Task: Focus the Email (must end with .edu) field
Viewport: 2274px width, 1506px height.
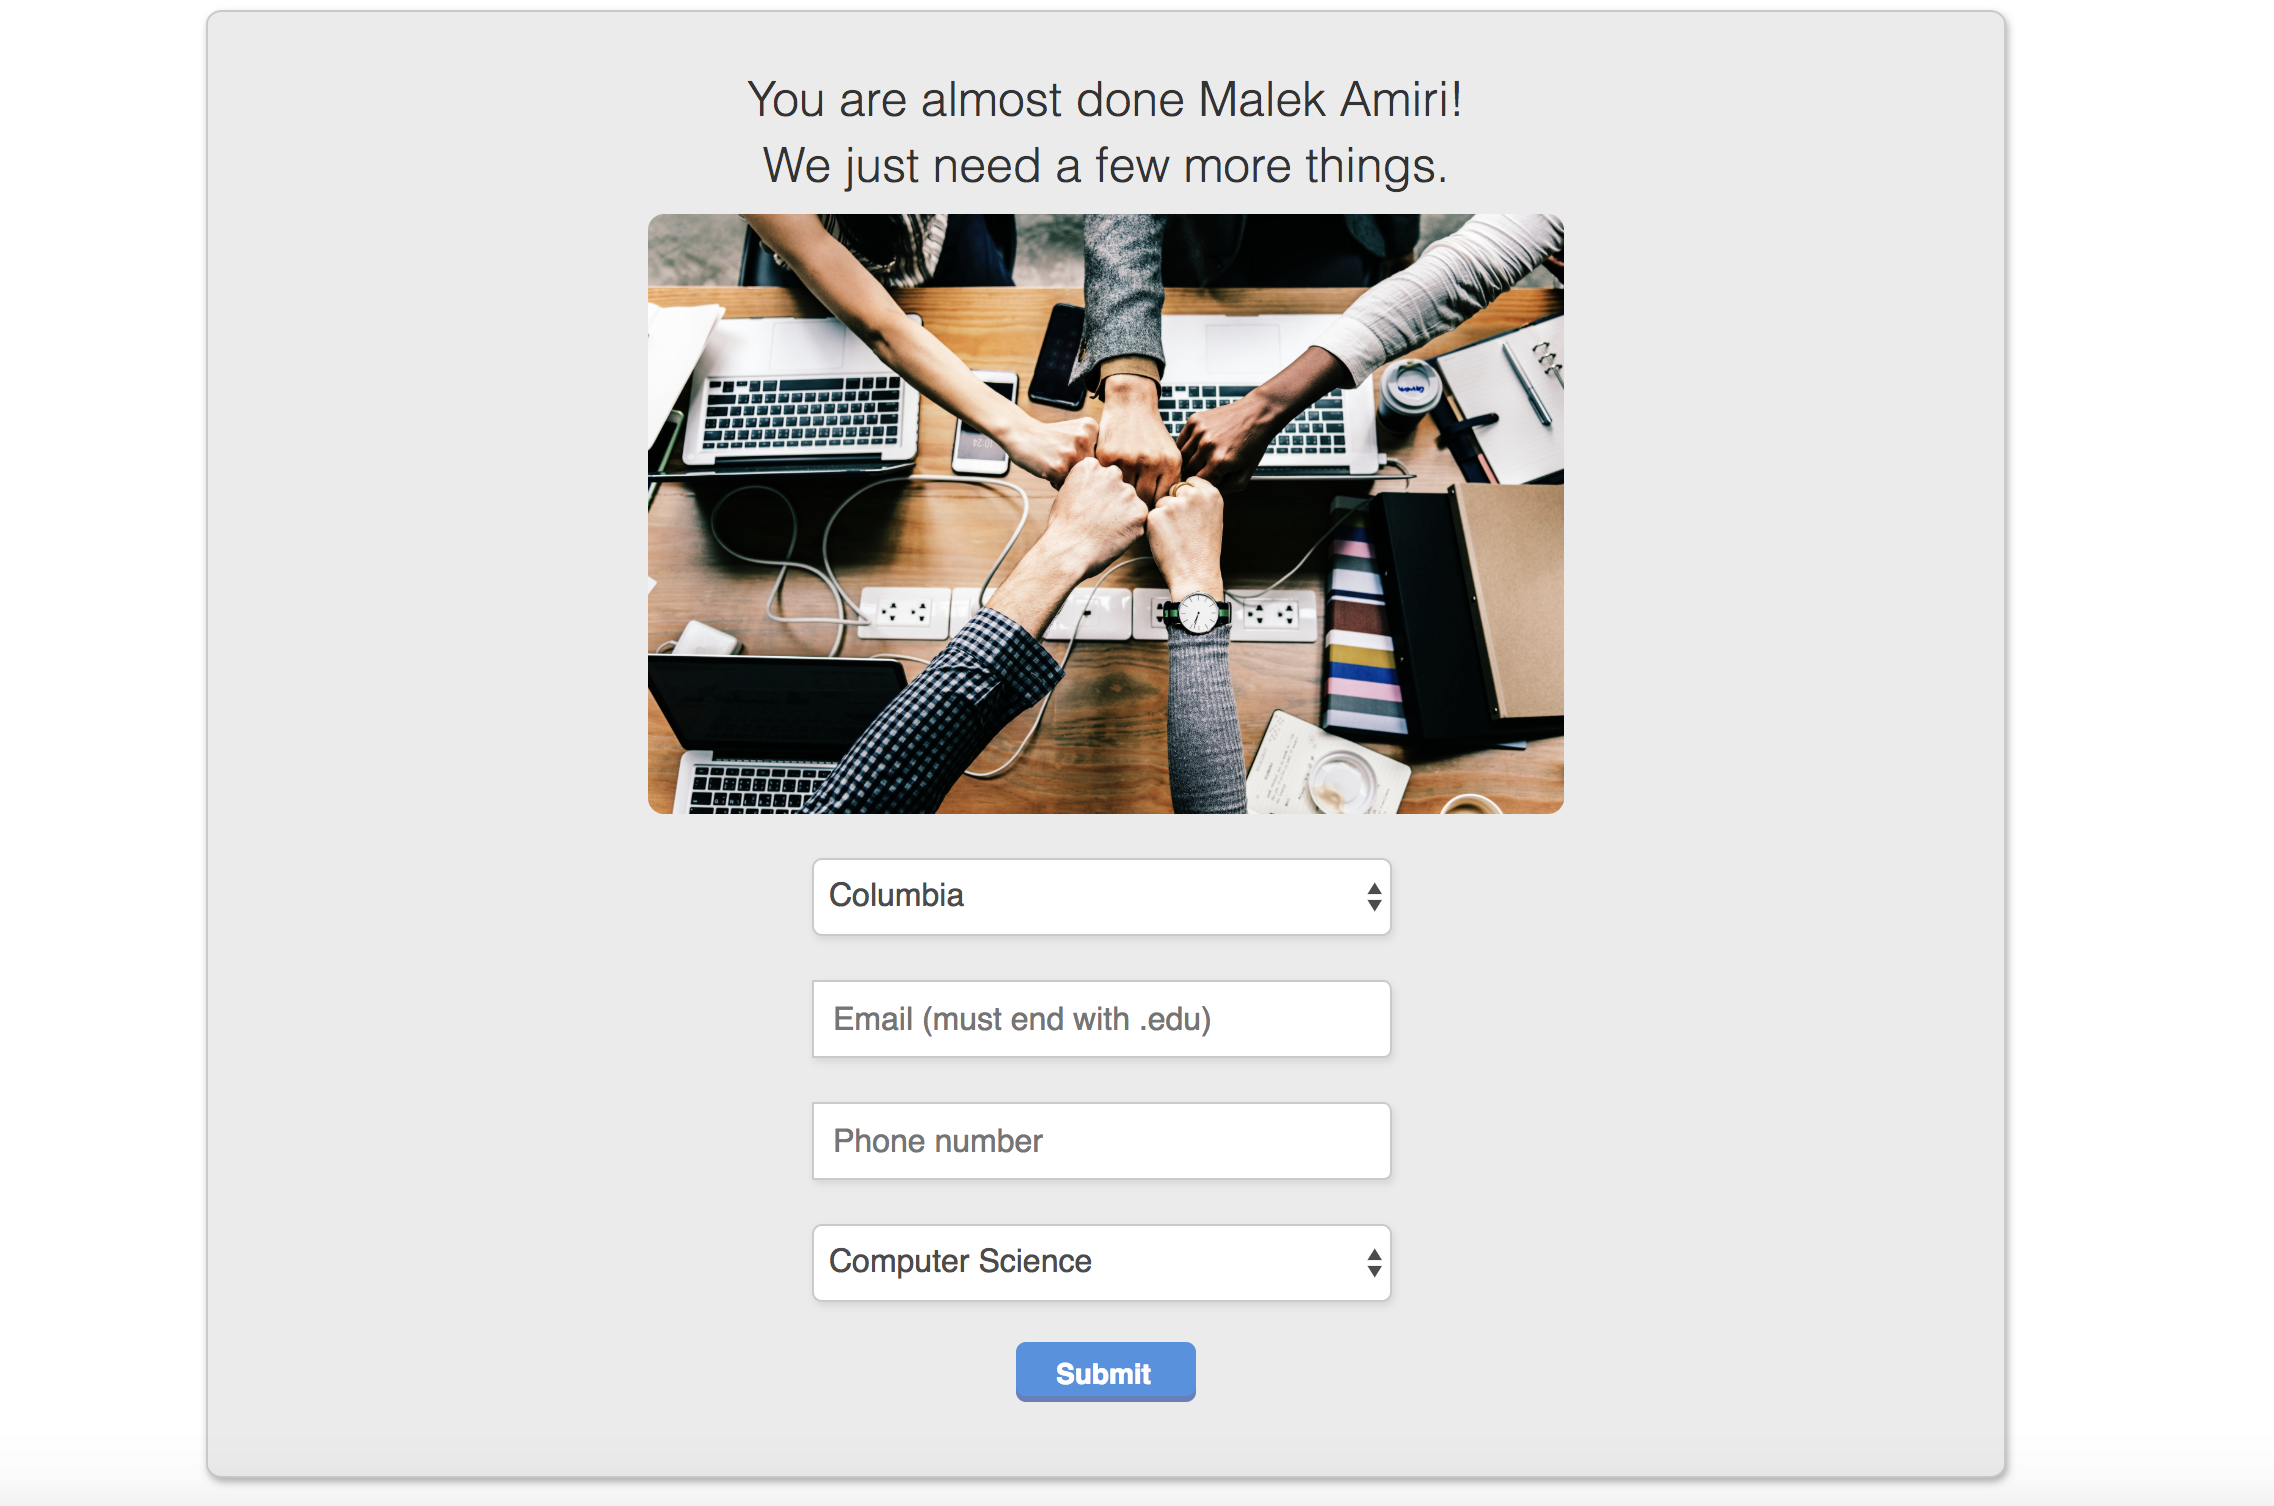Action: point(1101,1019)
